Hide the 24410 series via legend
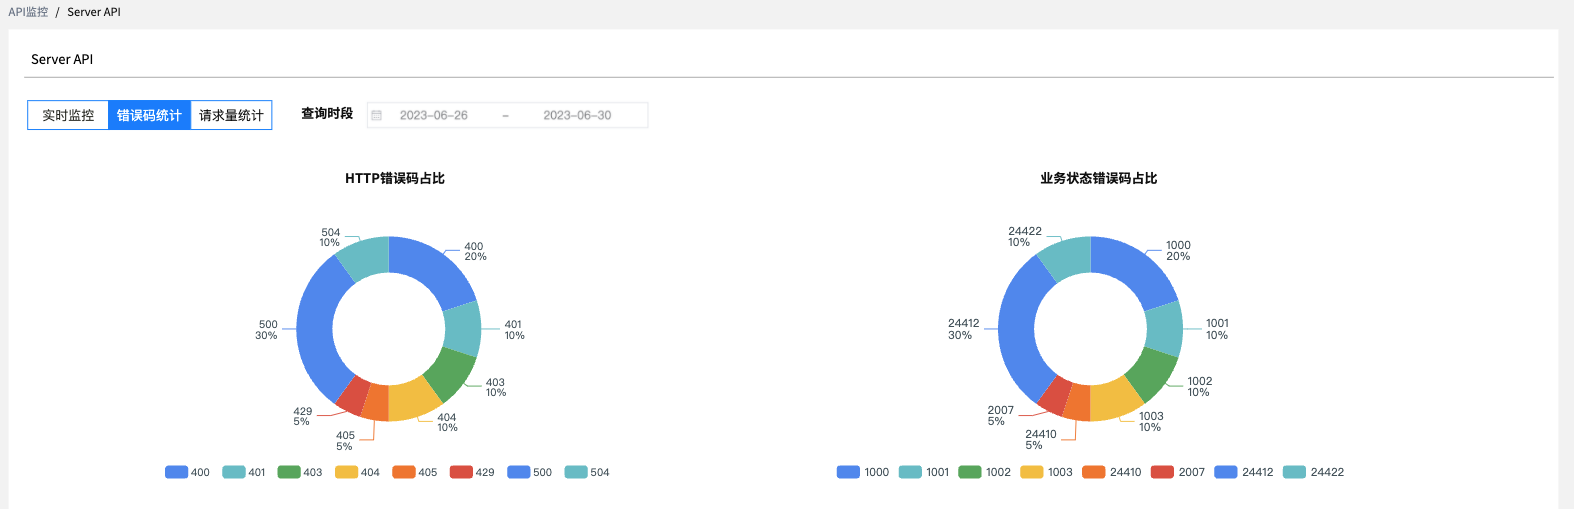This screenshot has width=1574, height=509. (x=1111, y=472)
